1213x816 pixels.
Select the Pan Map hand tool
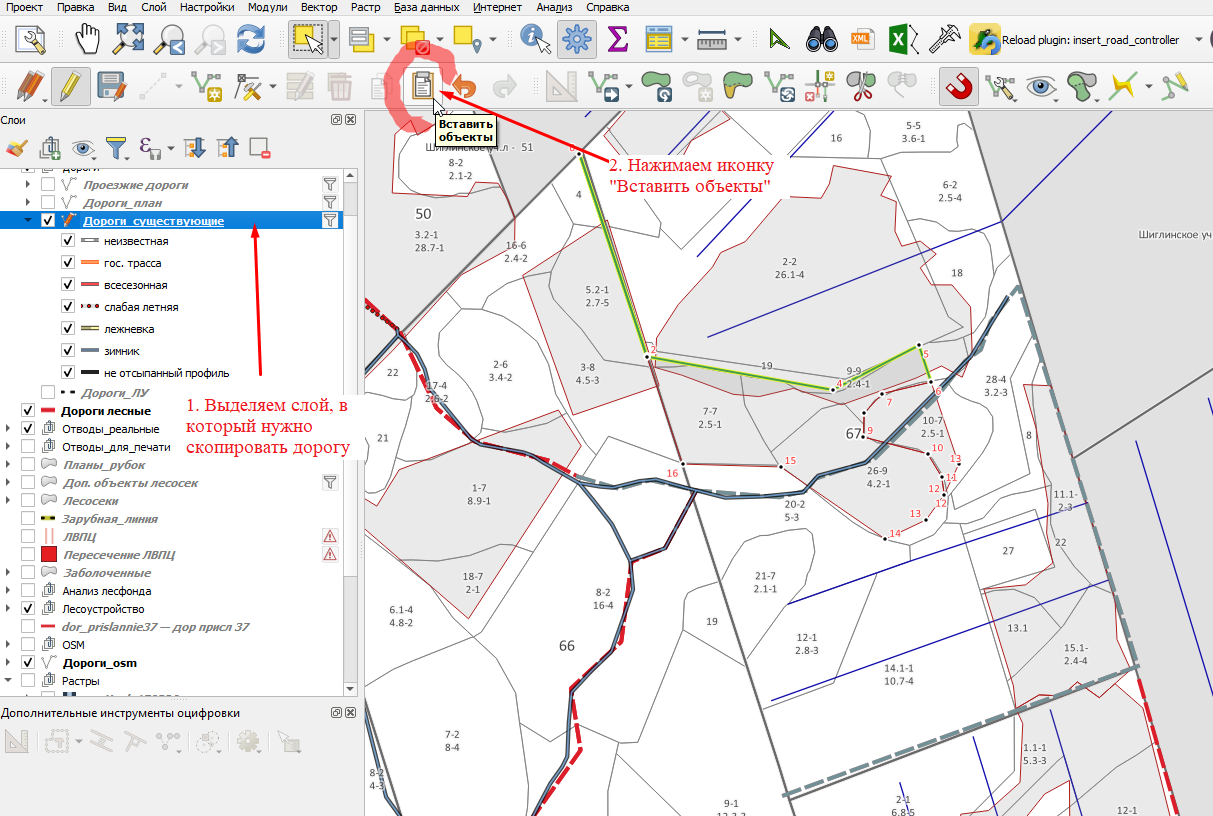coord(90,39)
